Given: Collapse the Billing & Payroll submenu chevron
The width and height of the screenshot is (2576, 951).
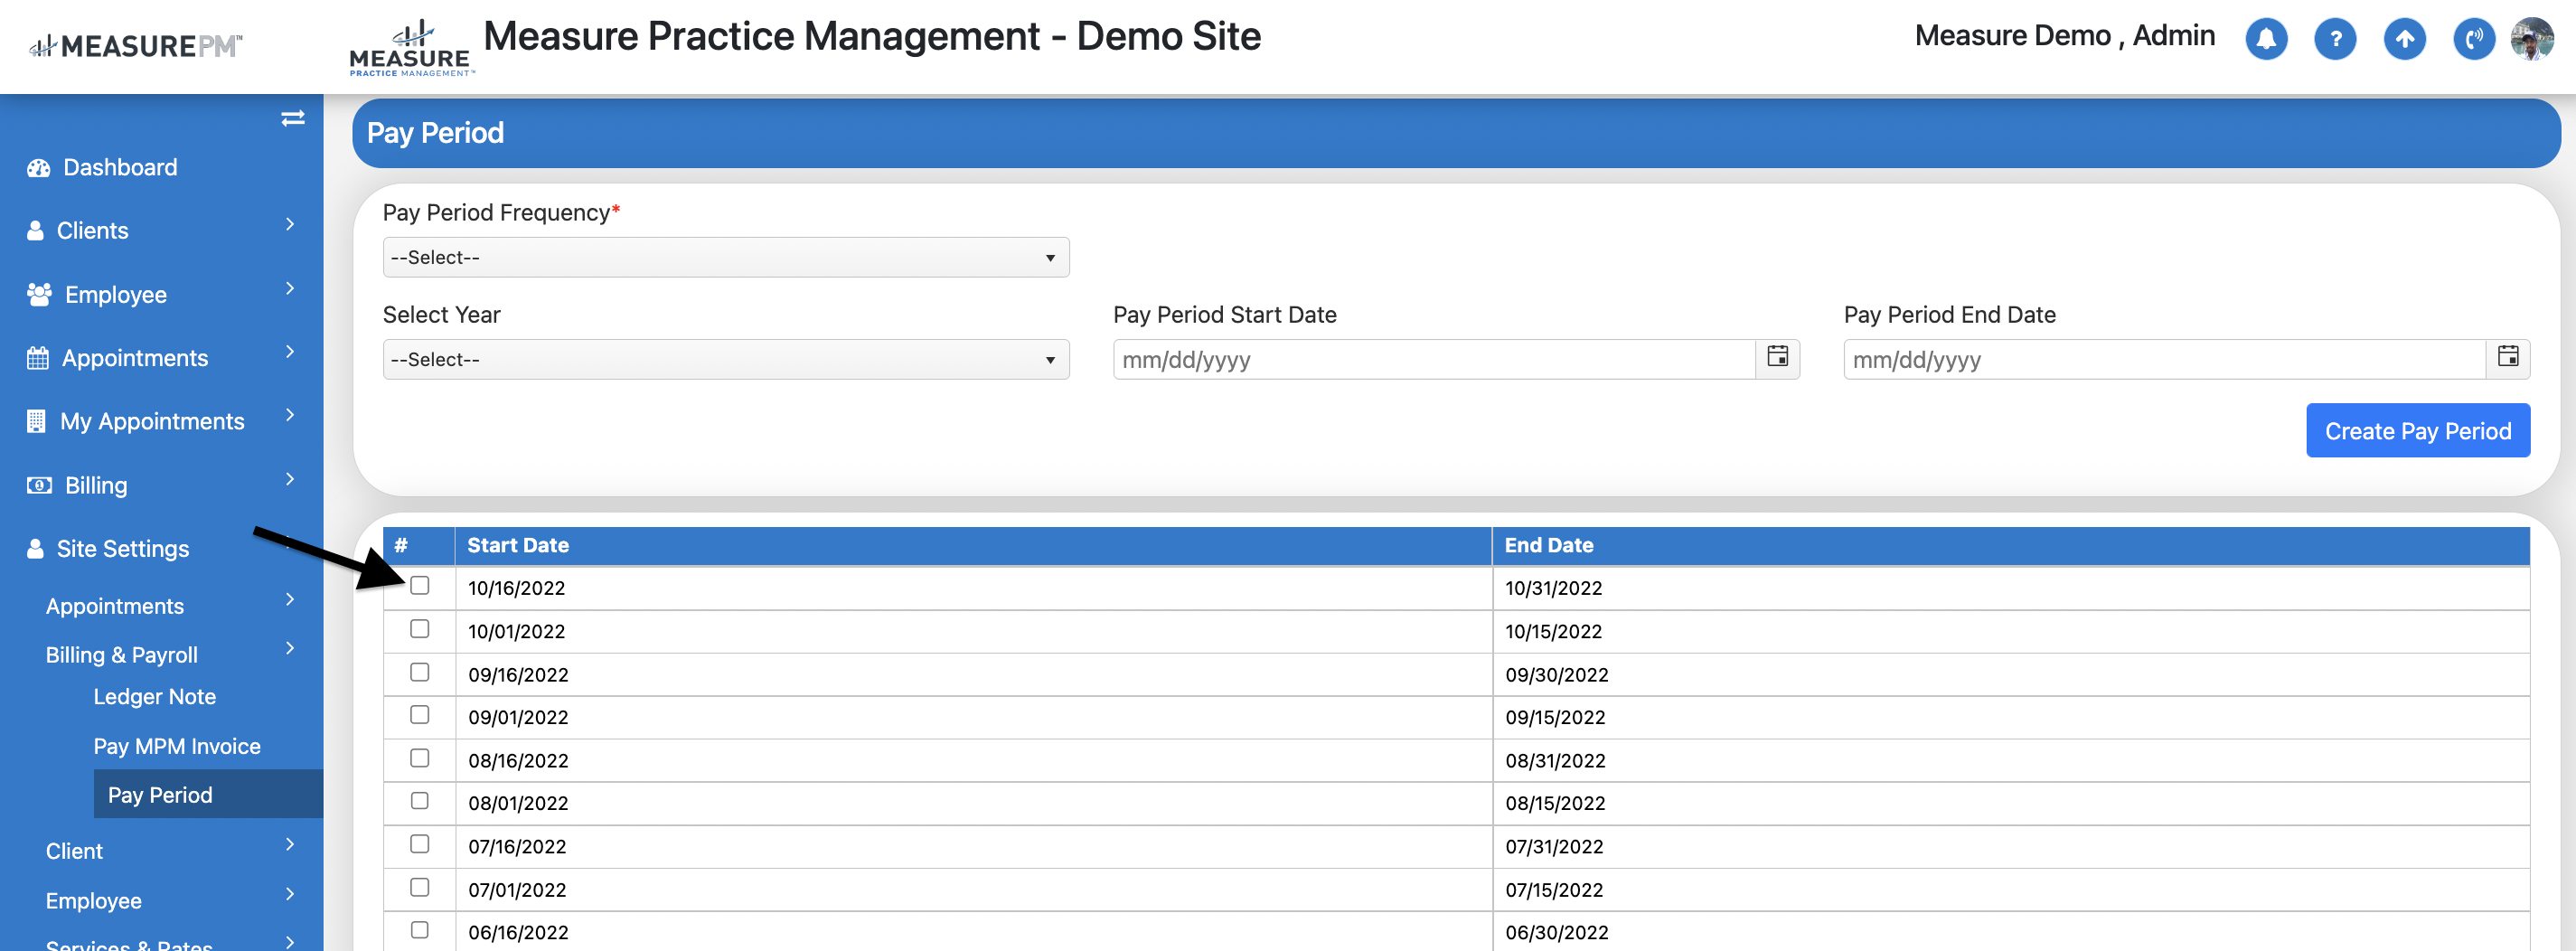Looking at the screenshot, I should pos(290,648).
